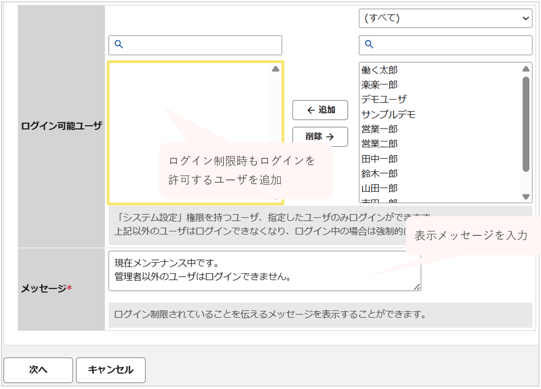Click the left user search field
The width and height of the screenshot is (541, 389).
pos(195,45)
